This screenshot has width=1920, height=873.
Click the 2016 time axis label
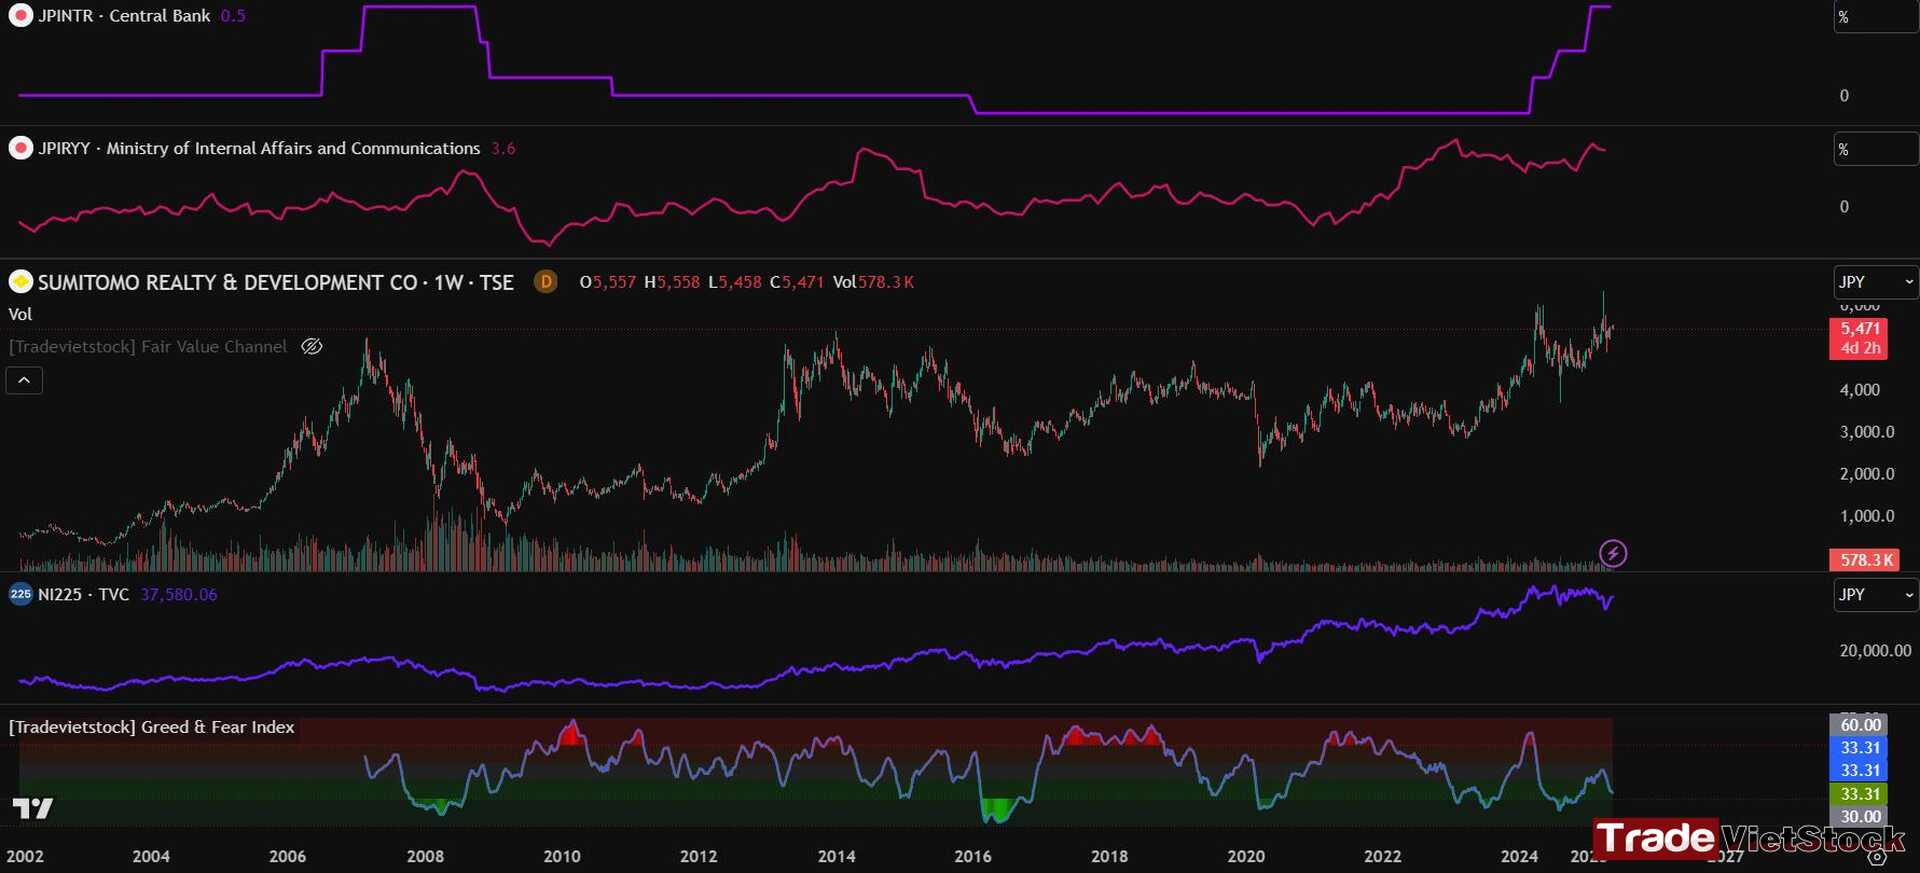click(973, 856)
